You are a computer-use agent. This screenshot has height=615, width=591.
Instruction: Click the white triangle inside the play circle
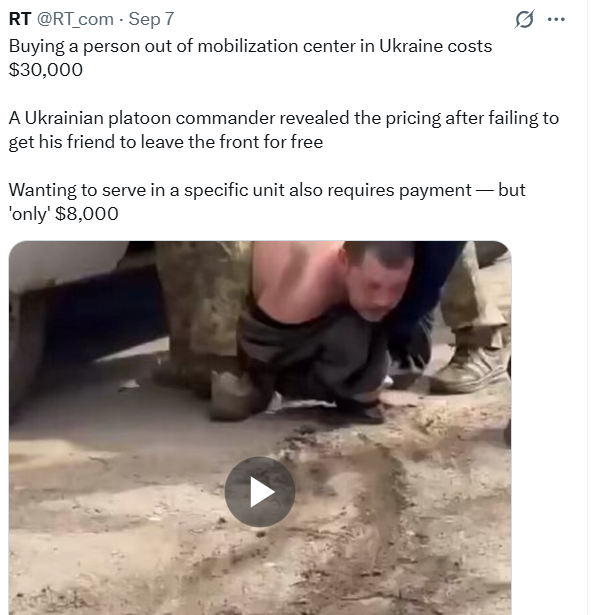point(262,491)
